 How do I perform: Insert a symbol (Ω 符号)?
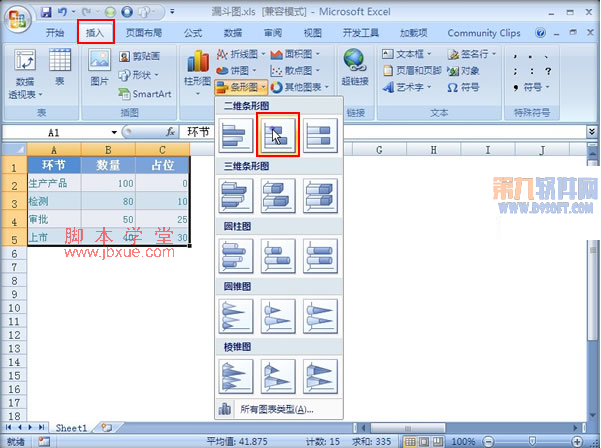[x=463, y=87]
